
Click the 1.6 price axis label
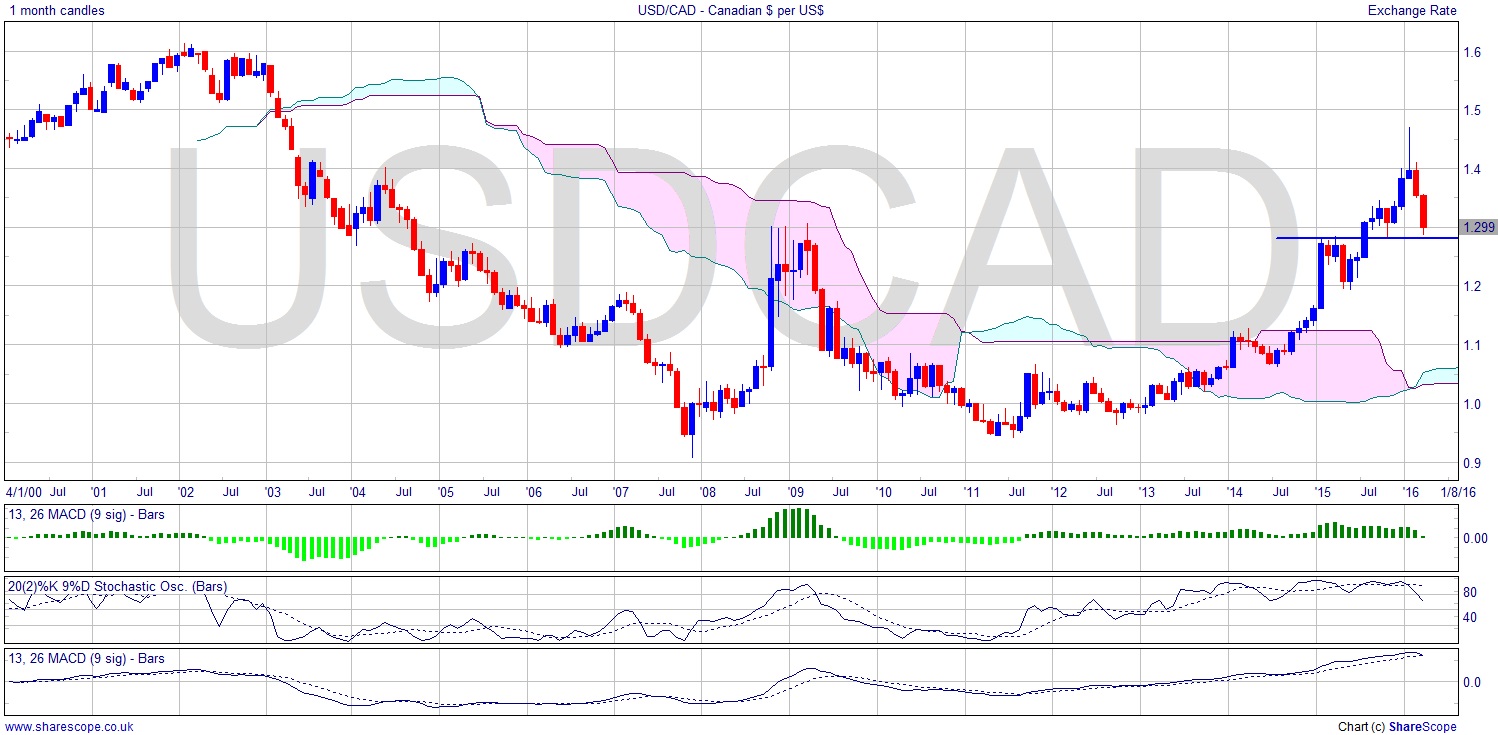[1473, 52]
